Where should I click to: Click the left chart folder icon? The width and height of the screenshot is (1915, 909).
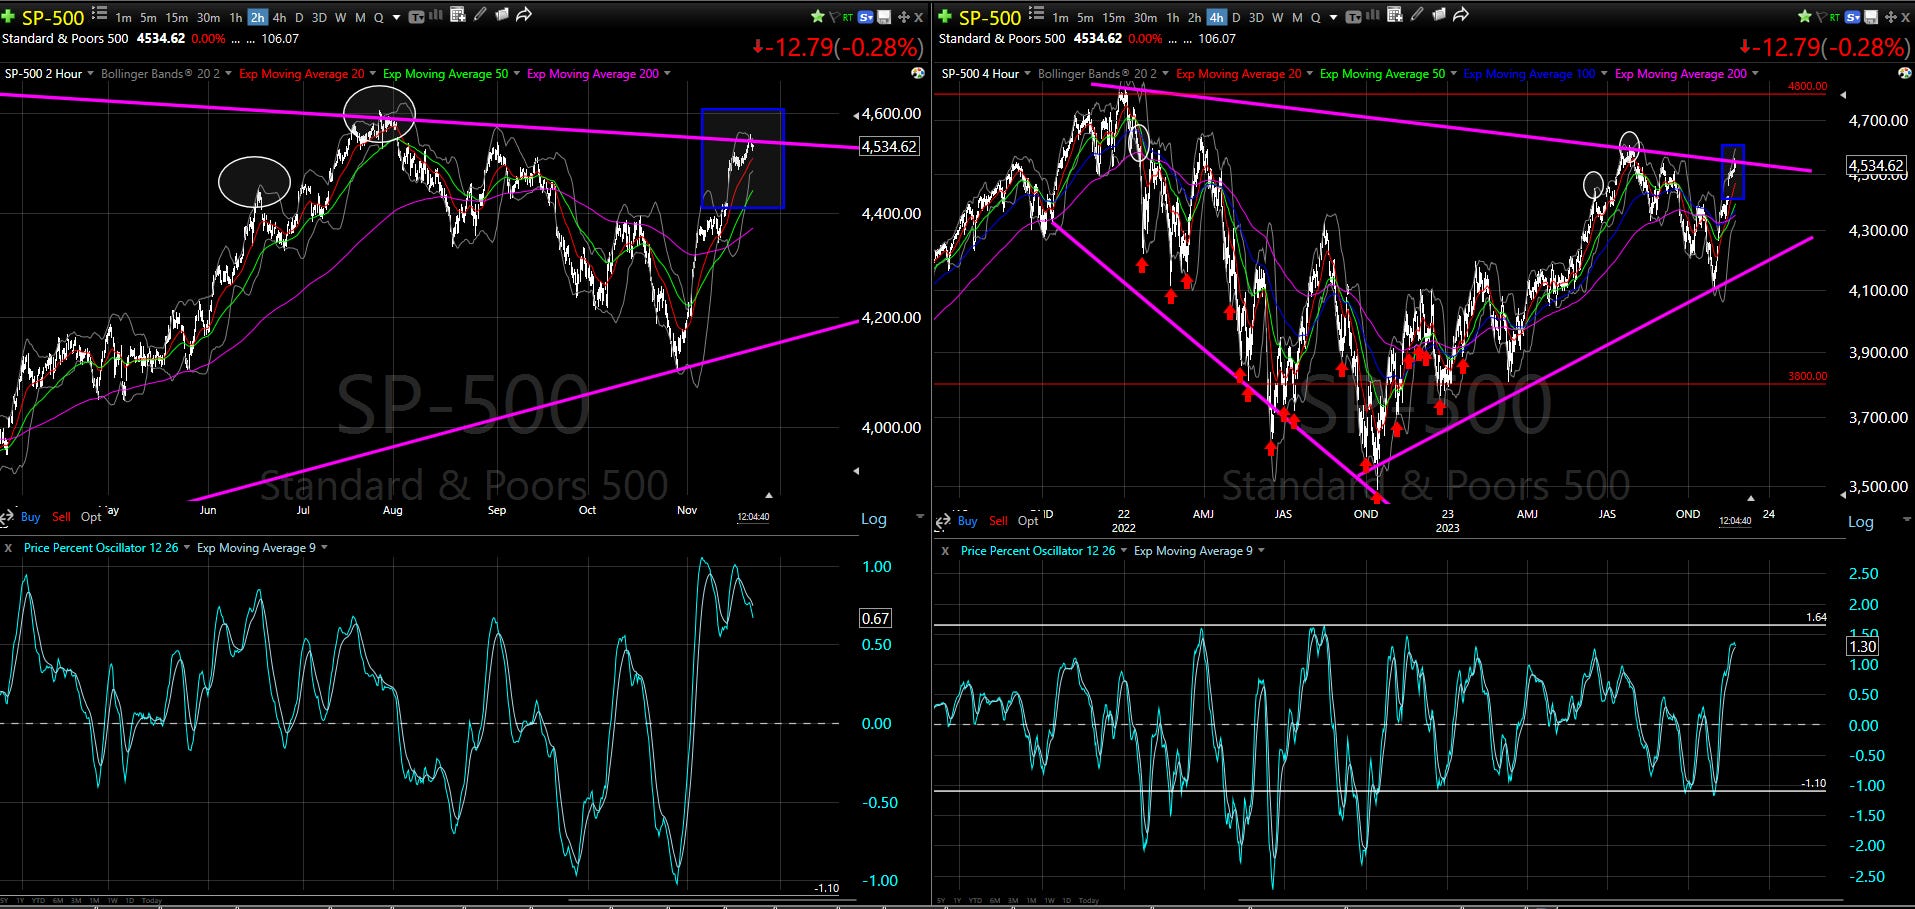[x=502, y=14]
